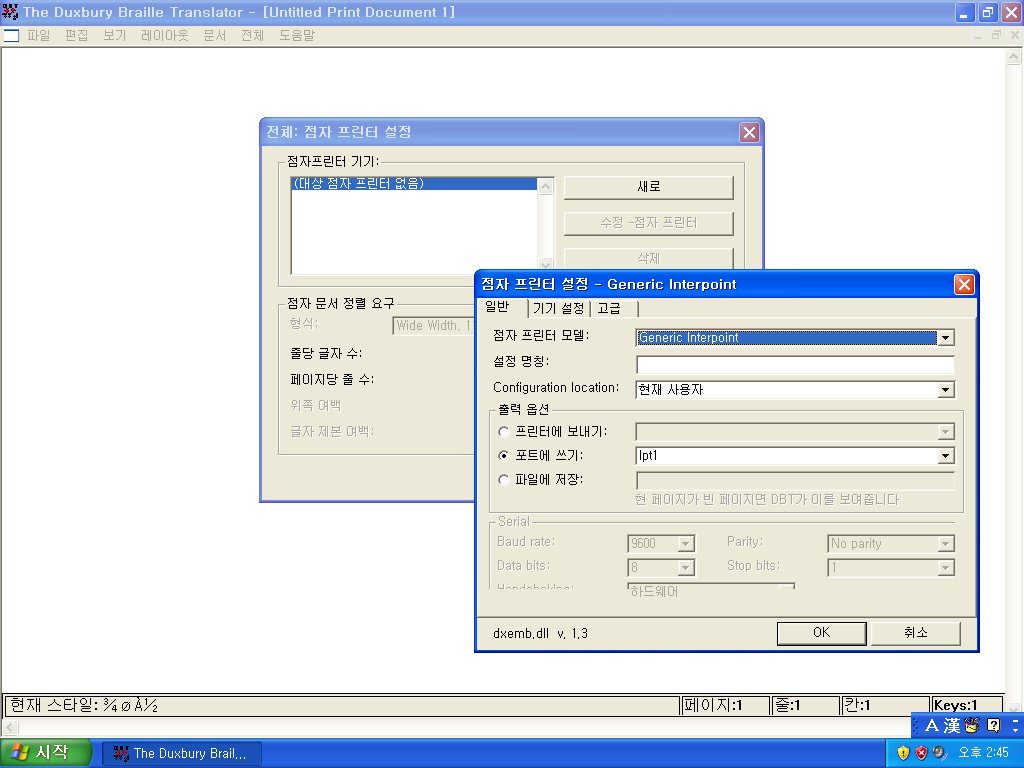
Task: Click the document icon left of 파일 menu
Action: (12, 35)
